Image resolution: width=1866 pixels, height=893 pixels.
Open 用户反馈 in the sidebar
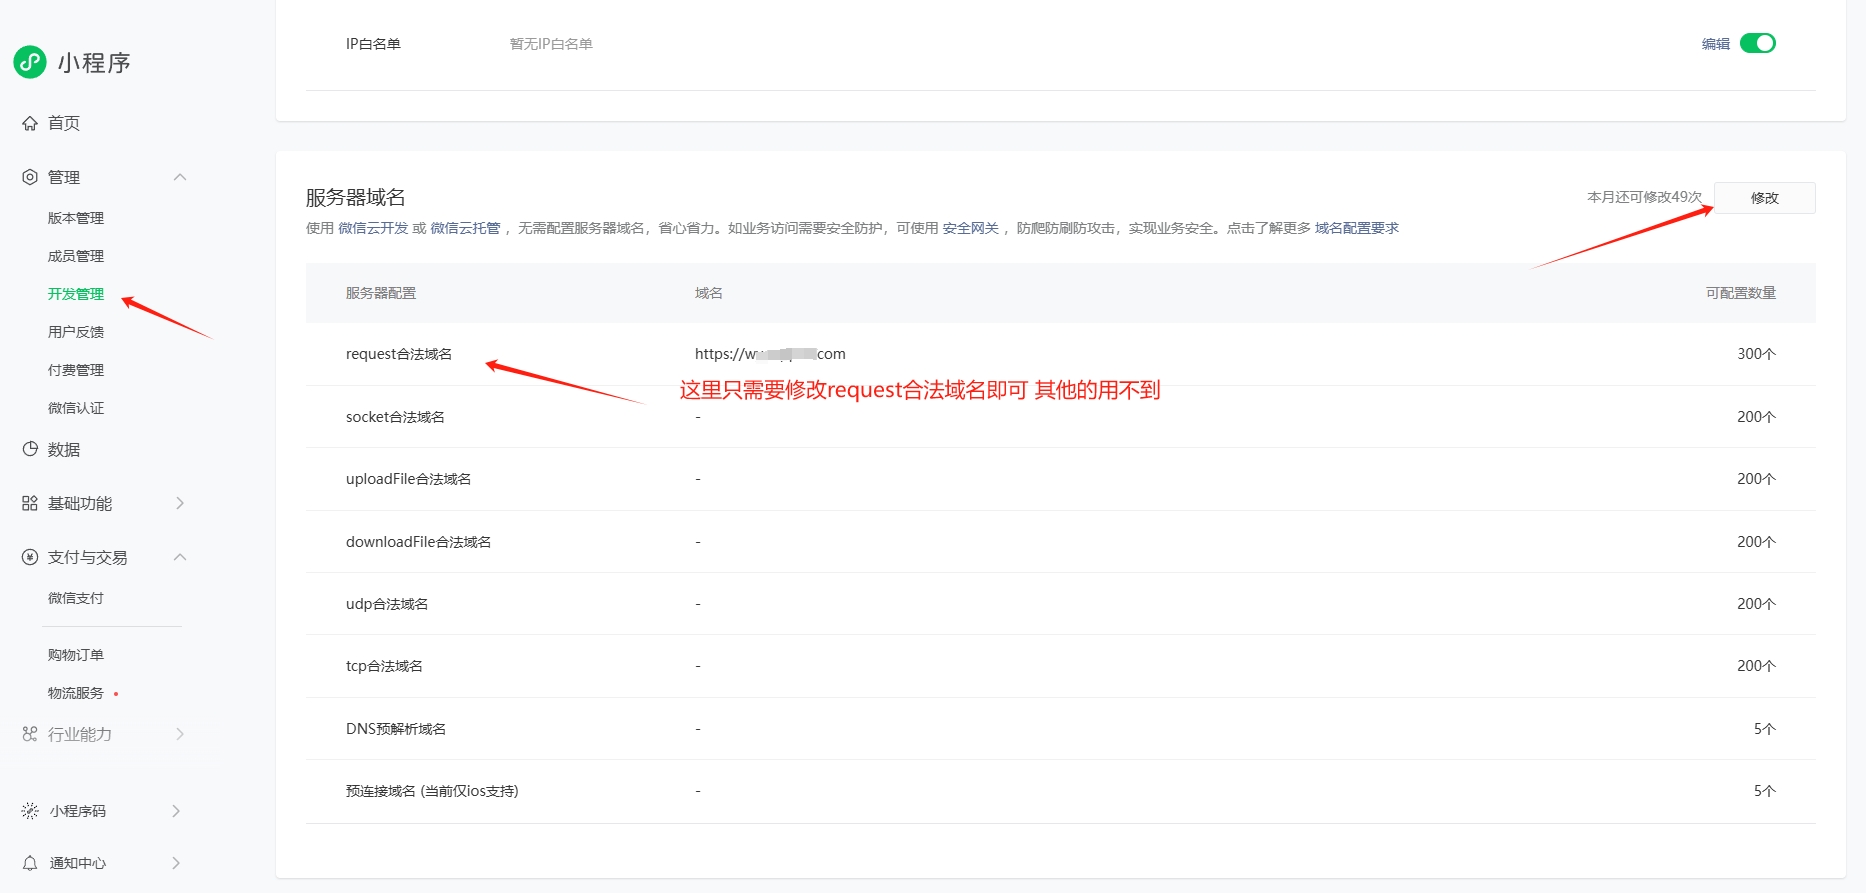pos(76,332)
